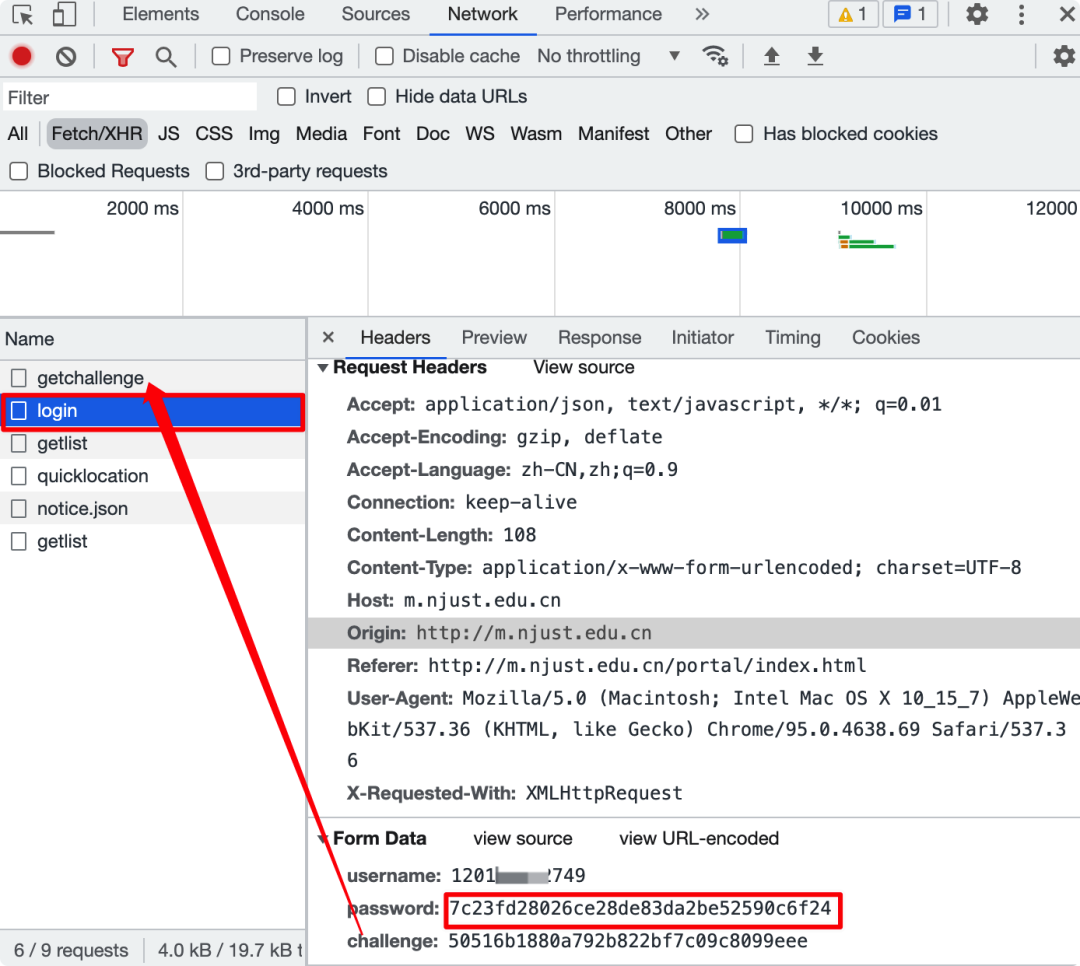This screenshot has height=966, width=1080.
Task: Tick the getchallenge row checkbox
Action: pos(19,378)
